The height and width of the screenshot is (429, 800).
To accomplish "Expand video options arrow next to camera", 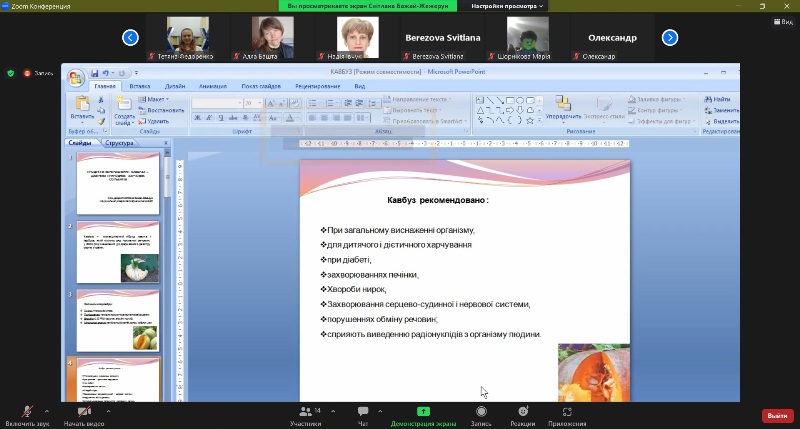I will (x=108, y=409).
